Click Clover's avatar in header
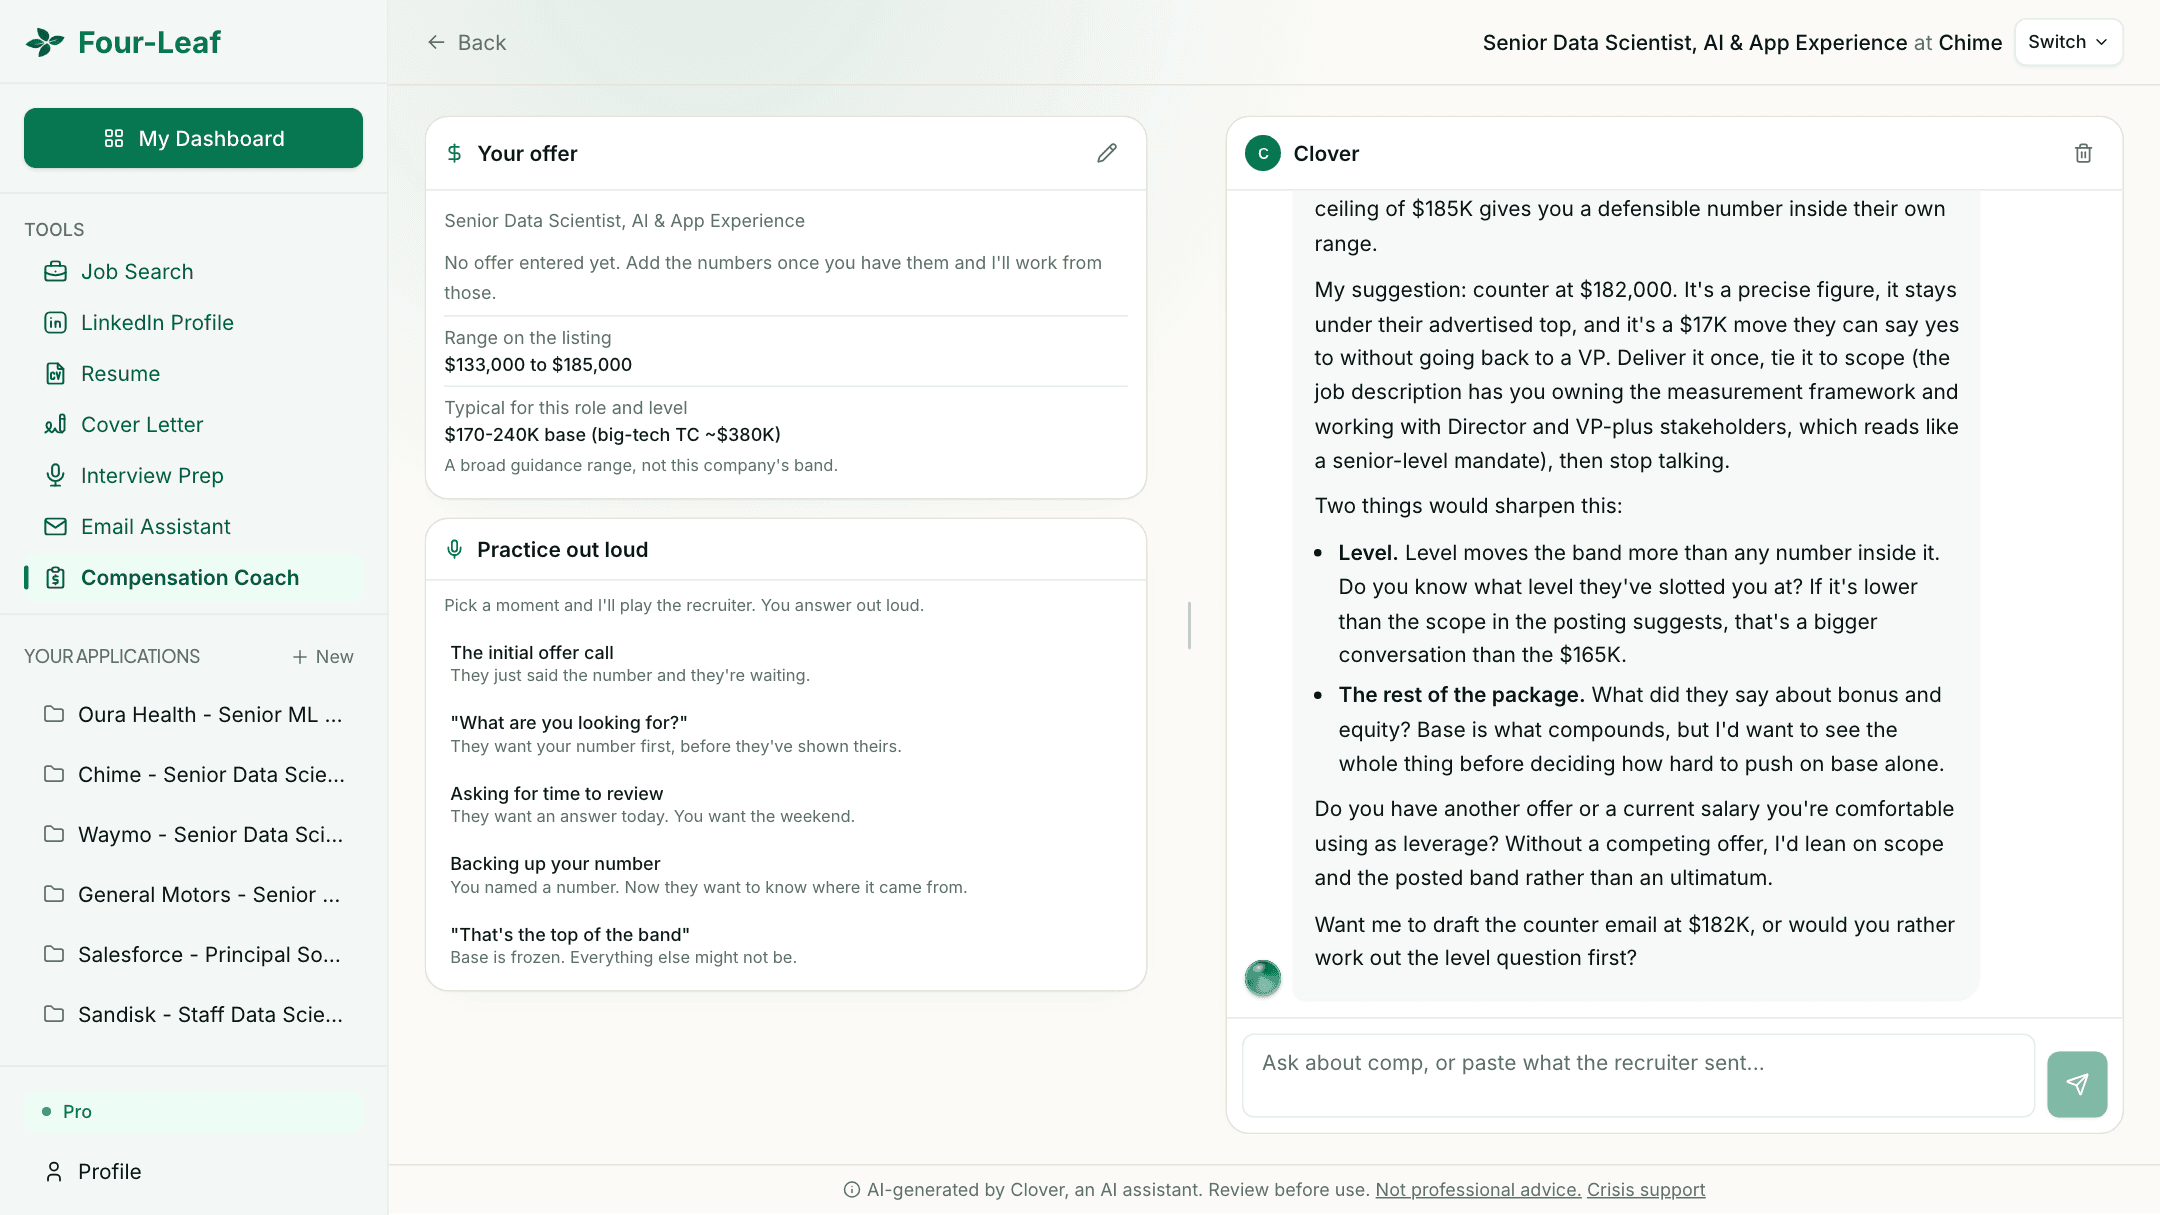Screen dimensions: 2160x1215 point(1263,153)
